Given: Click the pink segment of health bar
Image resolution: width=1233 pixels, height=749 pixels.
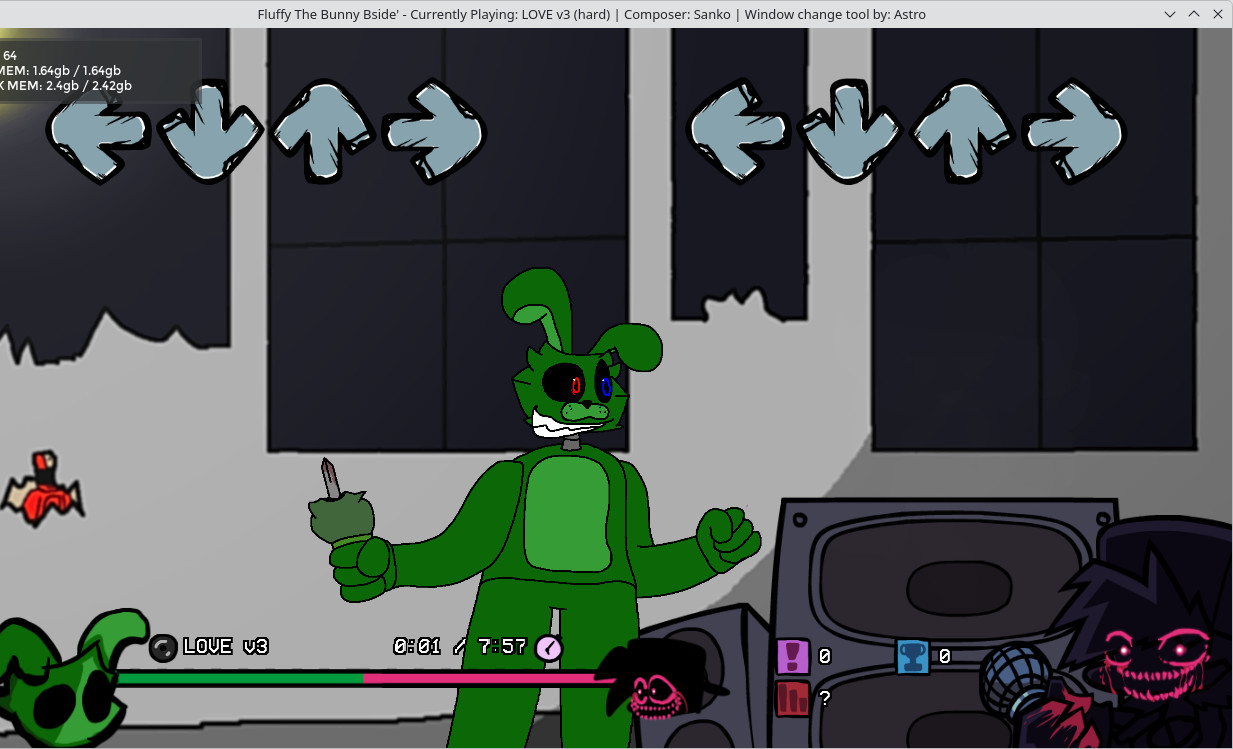Looking at the screenshot, I should tap(485, 678).
